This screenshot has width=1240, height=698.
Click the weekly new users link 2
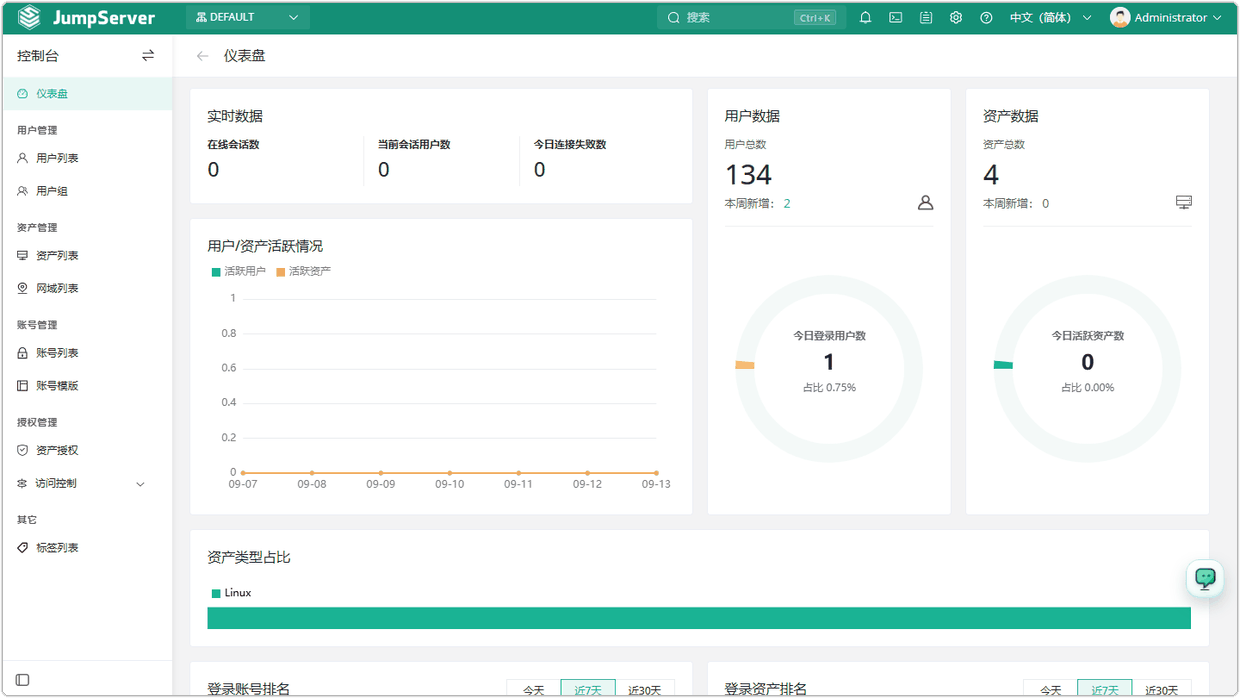[x=787, y=204]
